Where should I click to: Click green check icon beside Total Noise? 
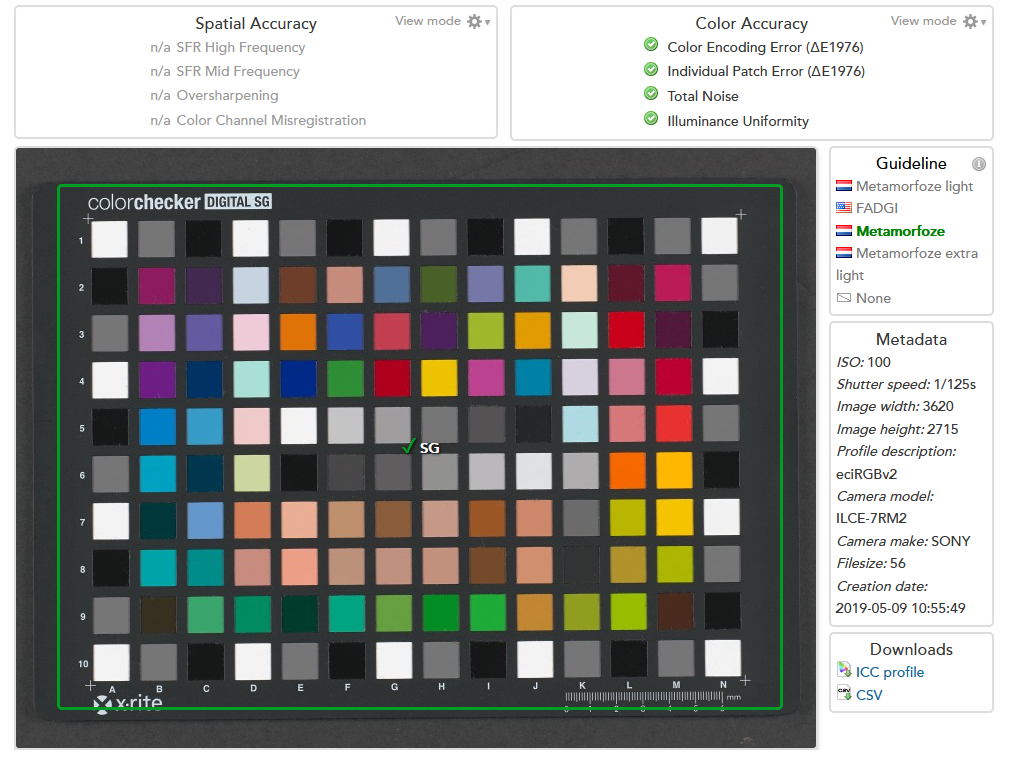[x=651, y=95]
